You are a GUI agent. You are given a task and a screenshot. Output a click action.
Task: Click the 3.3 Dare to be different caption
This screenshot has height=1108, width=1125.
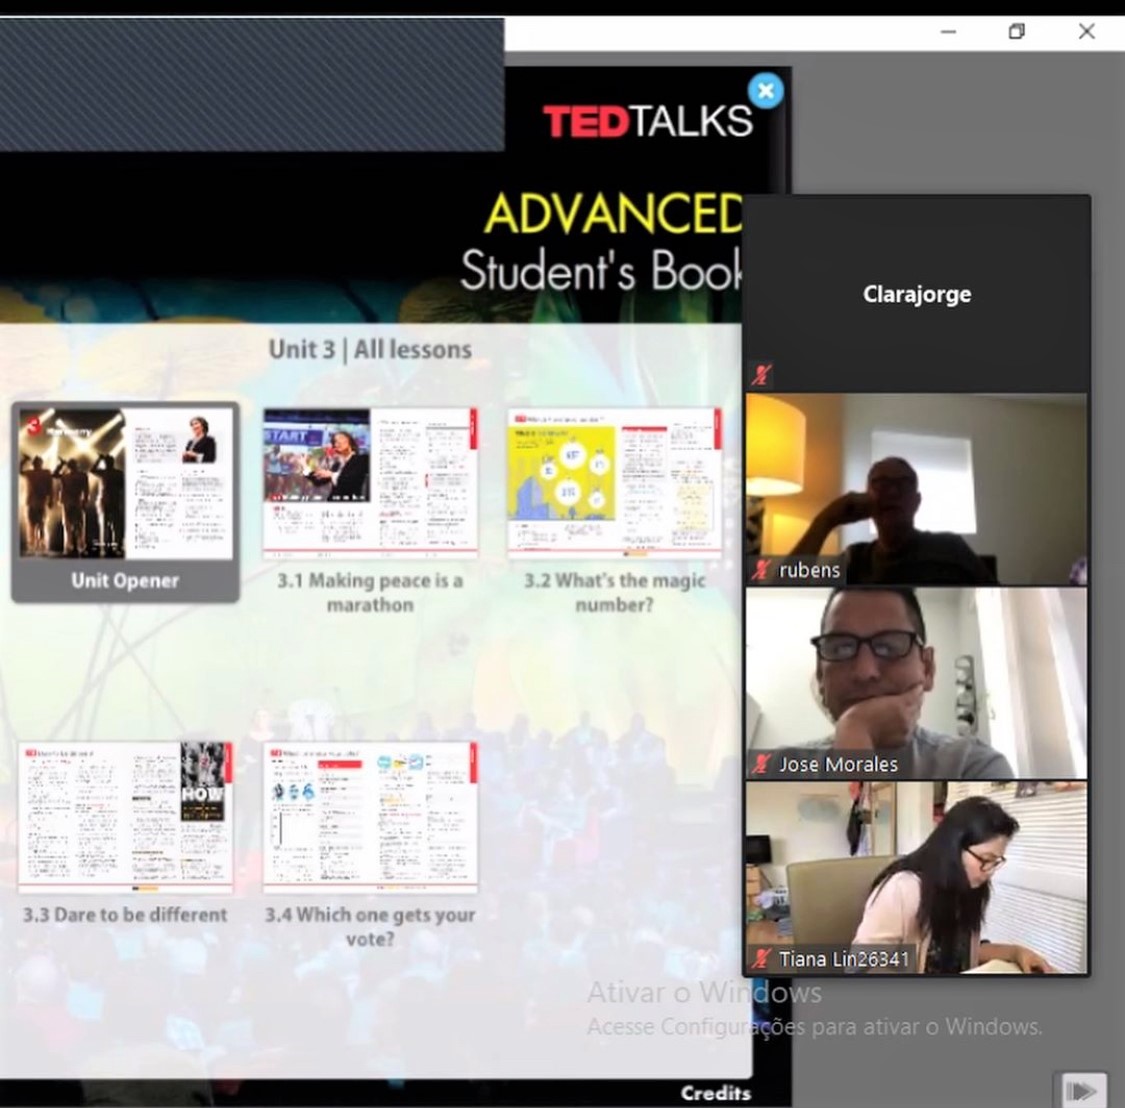(x=125, y=915)
